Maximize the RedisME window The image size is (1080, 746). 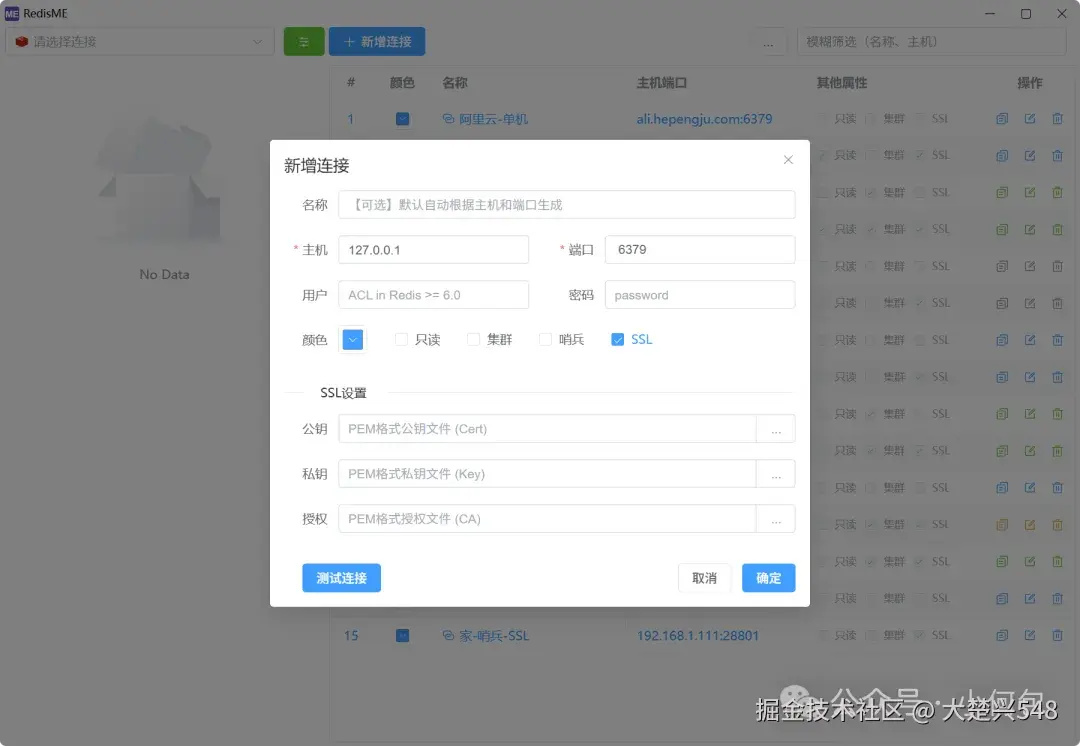coord(1026,13)
